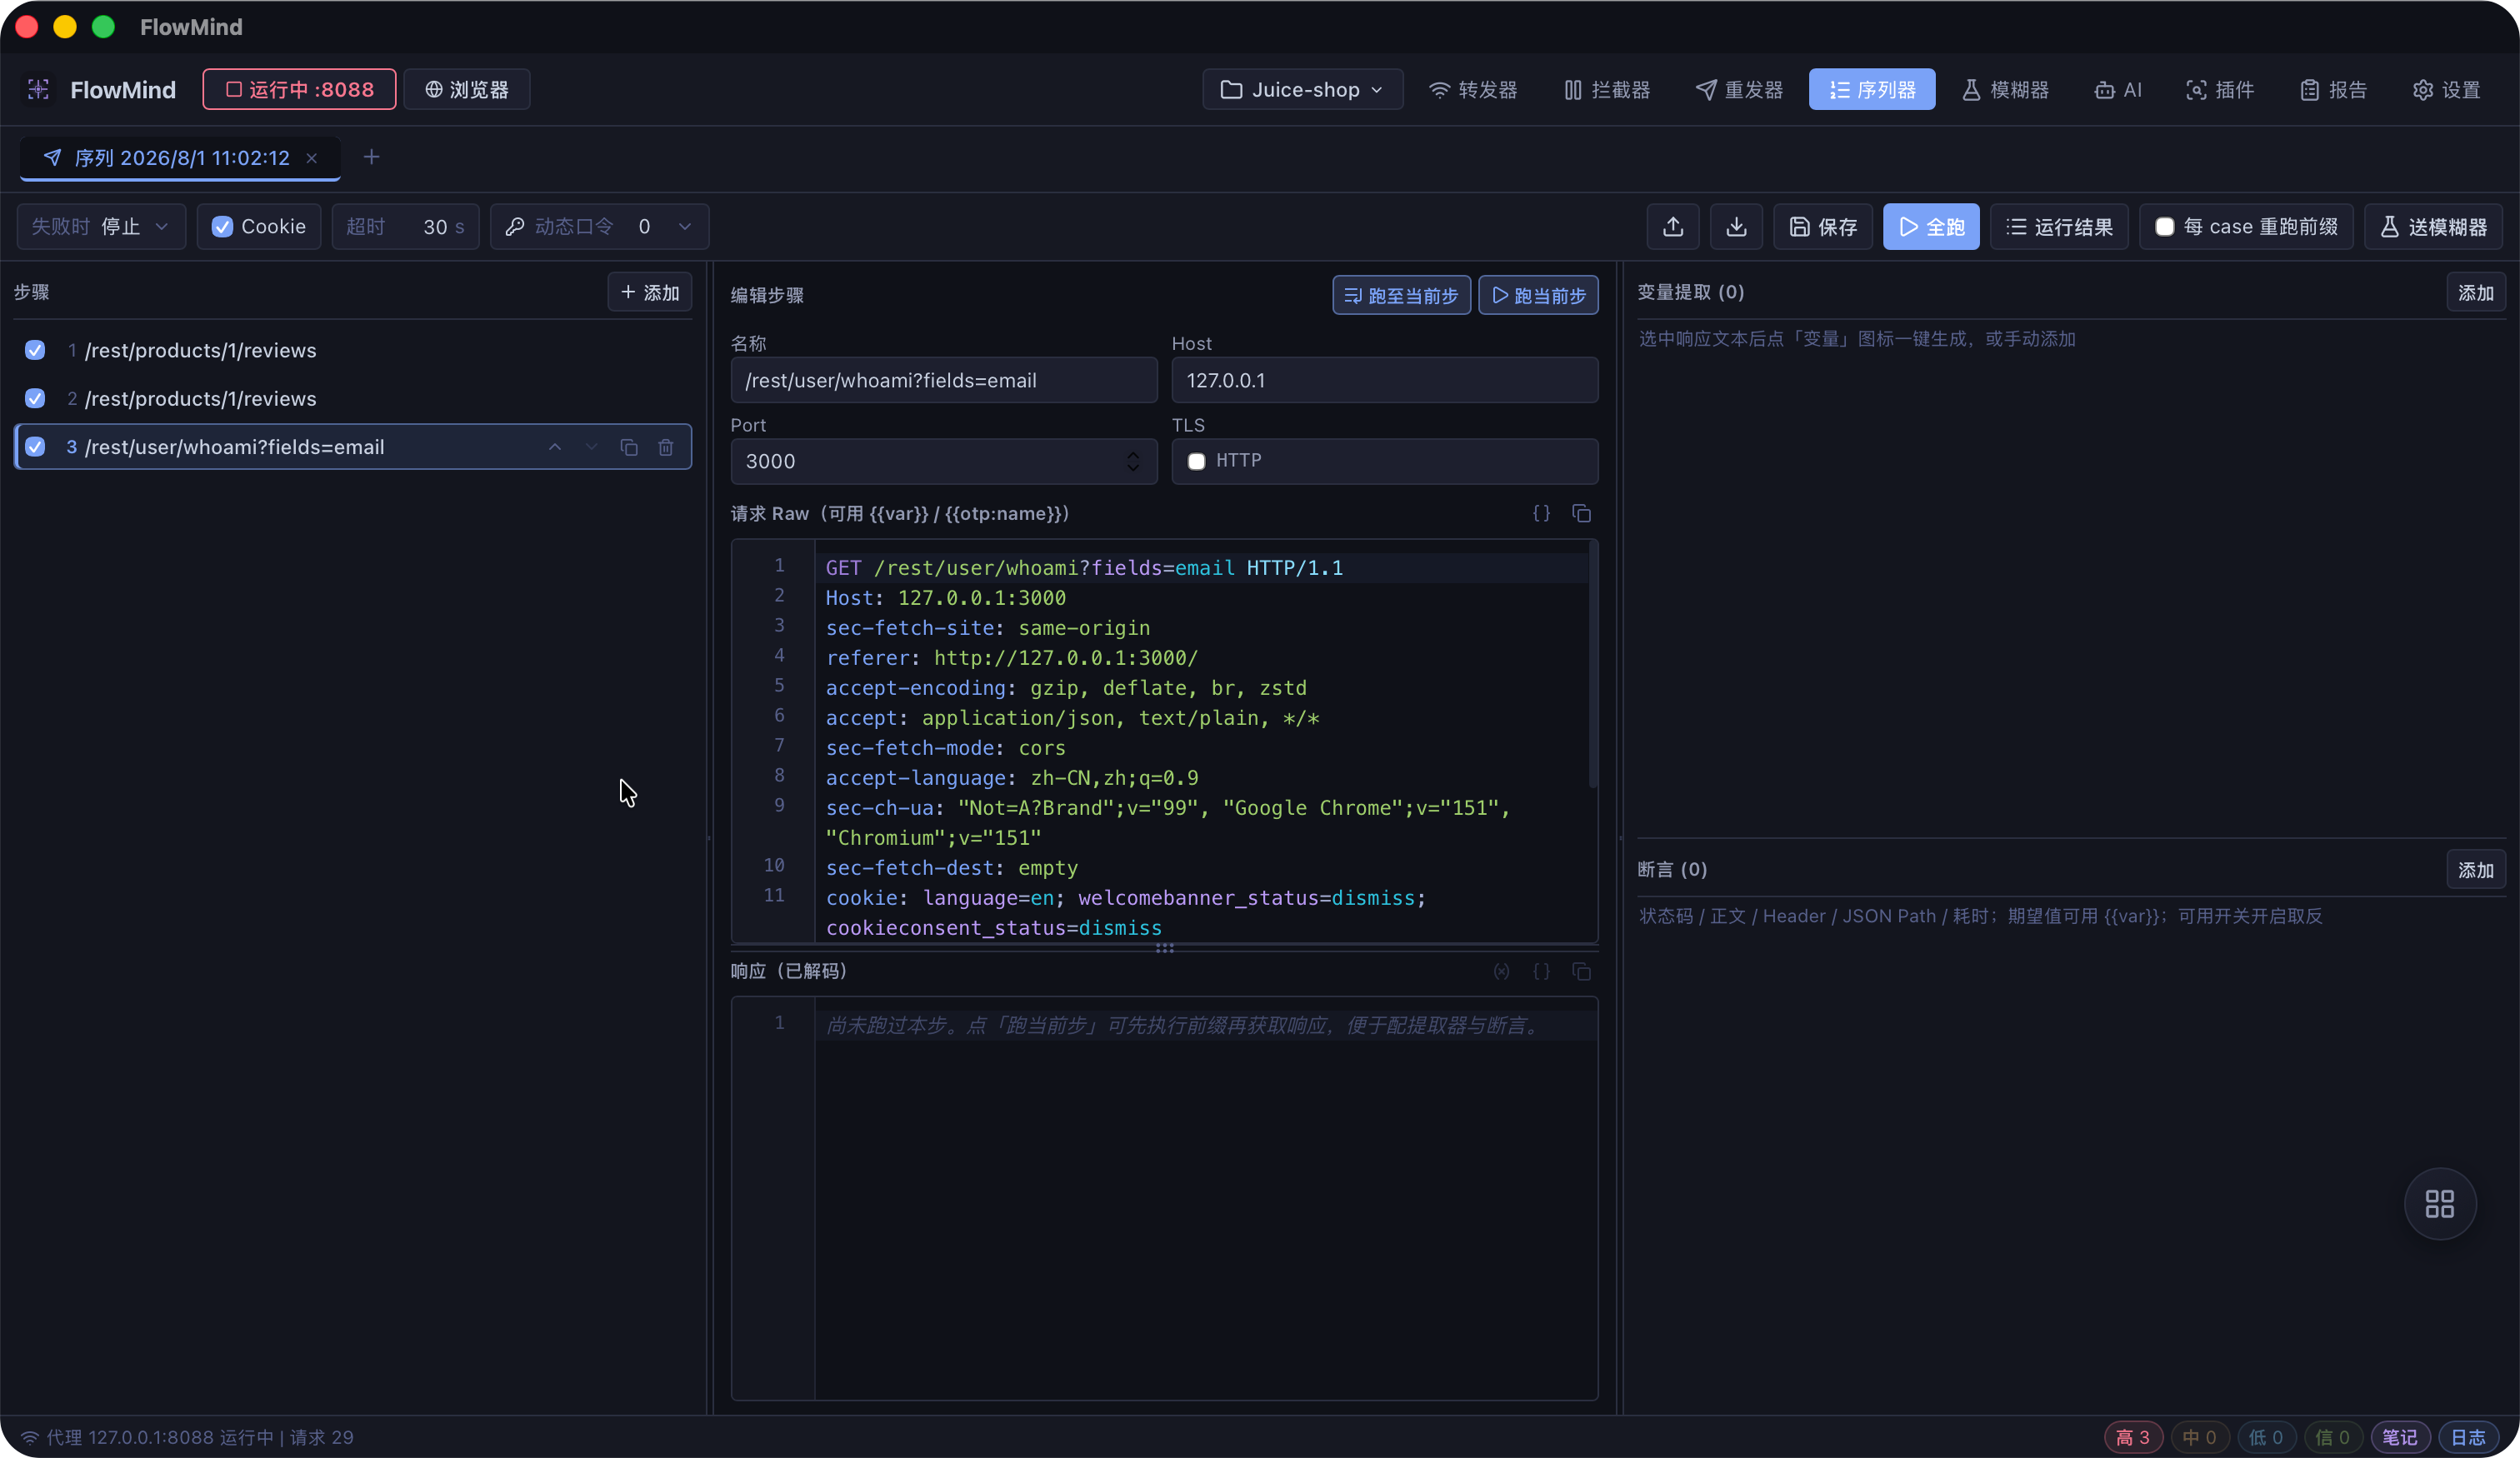This screenshot has height=1458, width=2520.
Task: Open the 失败时 停止 dropdown
Action: point(101,227)
